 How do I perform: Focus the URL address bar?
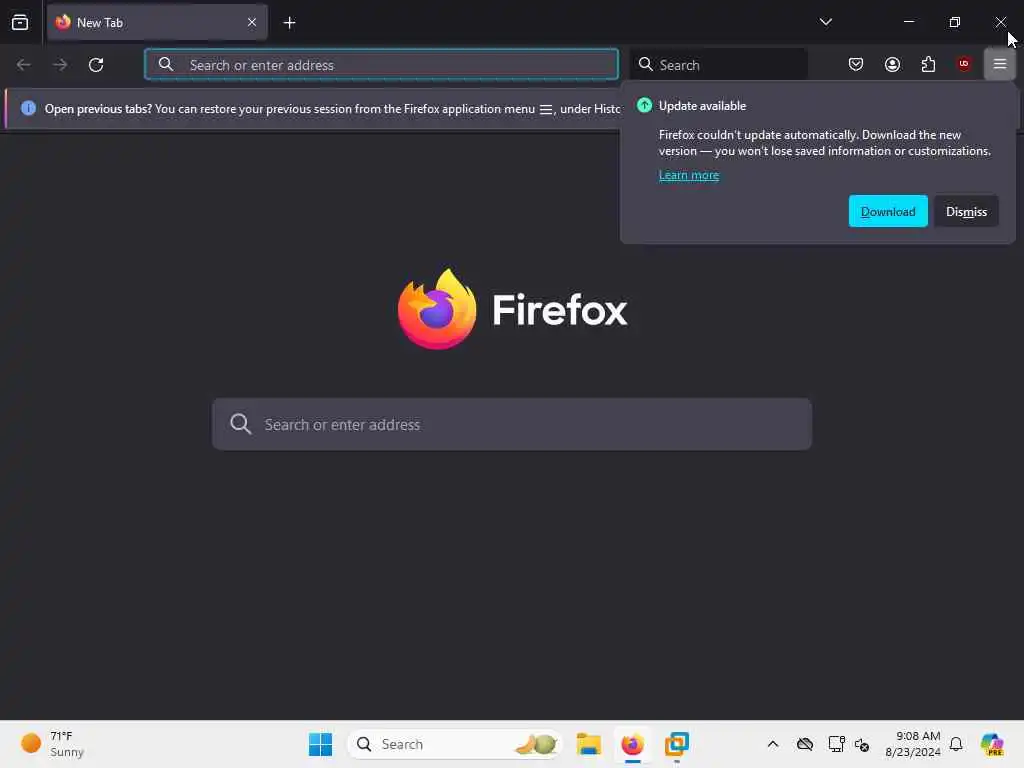[x=381, y=65]
